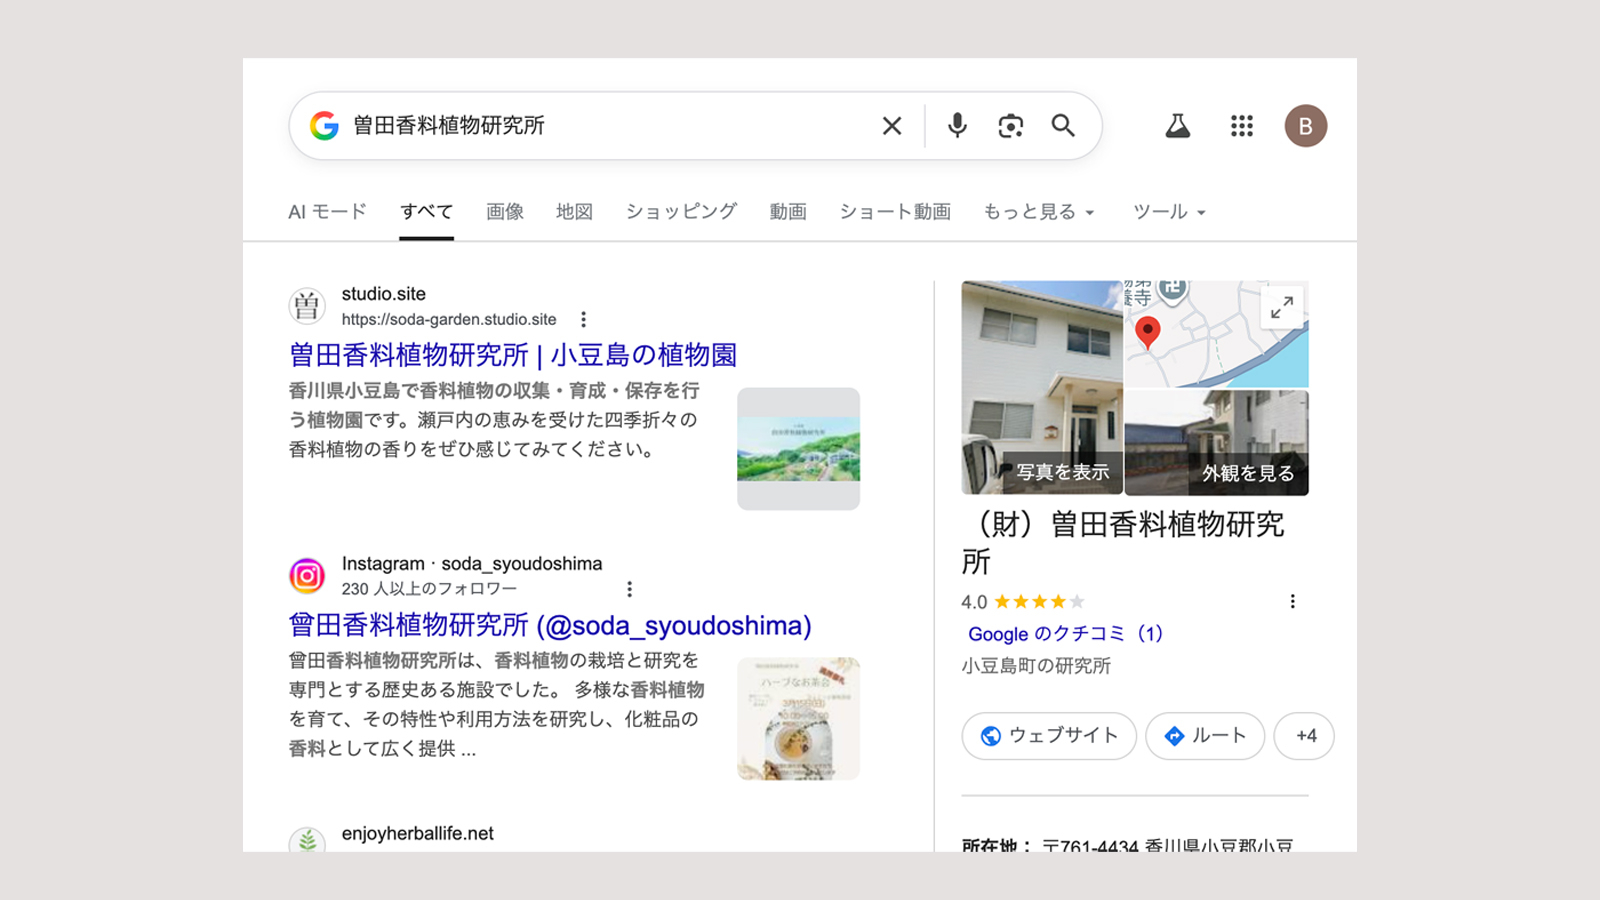This screenshot has height=900, width=1600.
Task: Click the red map pin
Action: [1148, 332]
